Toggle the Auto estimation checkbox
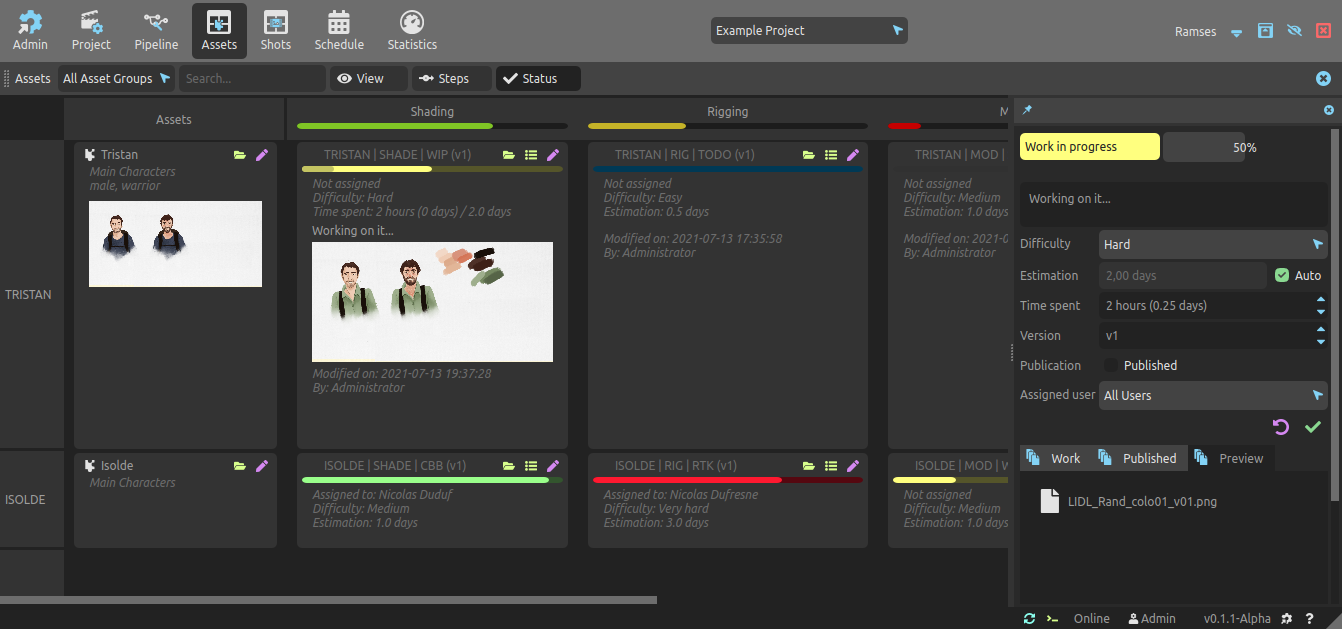Screen dimensions: 1342x629 [x=1282, y=275]
